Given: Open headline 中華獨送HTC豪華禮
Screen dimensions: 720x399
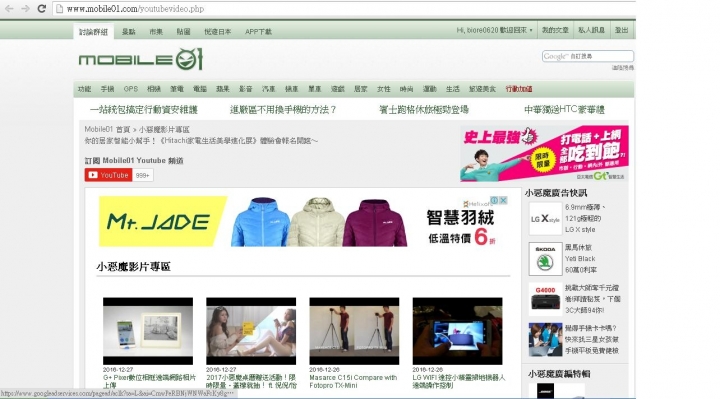Looking at the screenshot, I should (564, 110).
